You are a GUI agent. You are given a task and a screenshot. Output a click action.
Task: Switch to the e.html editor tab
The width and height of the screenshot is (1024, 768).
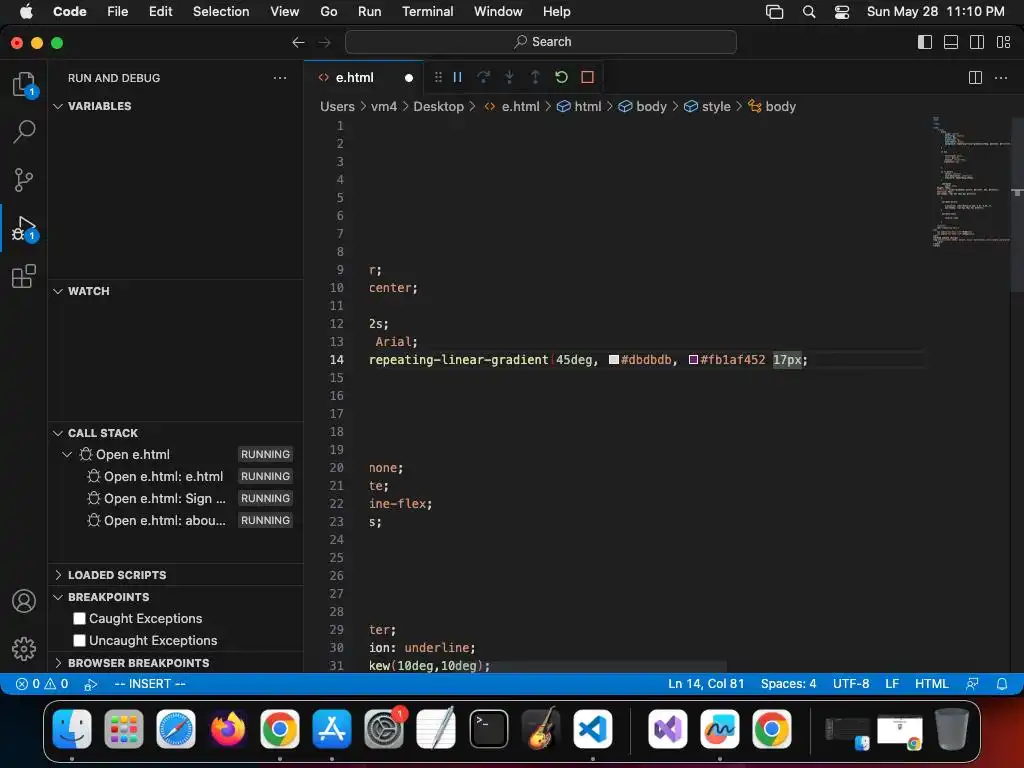point(364,78)
